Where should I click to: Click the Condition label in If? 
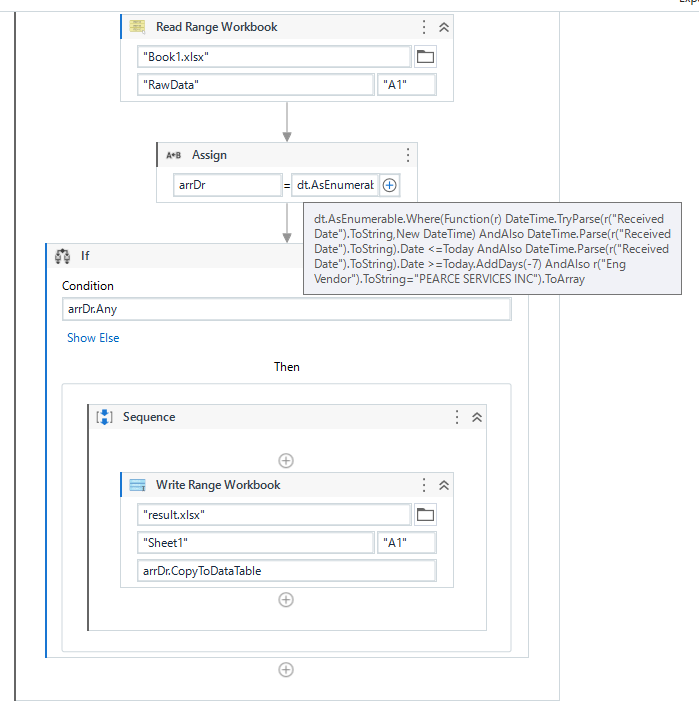(88, 286)
